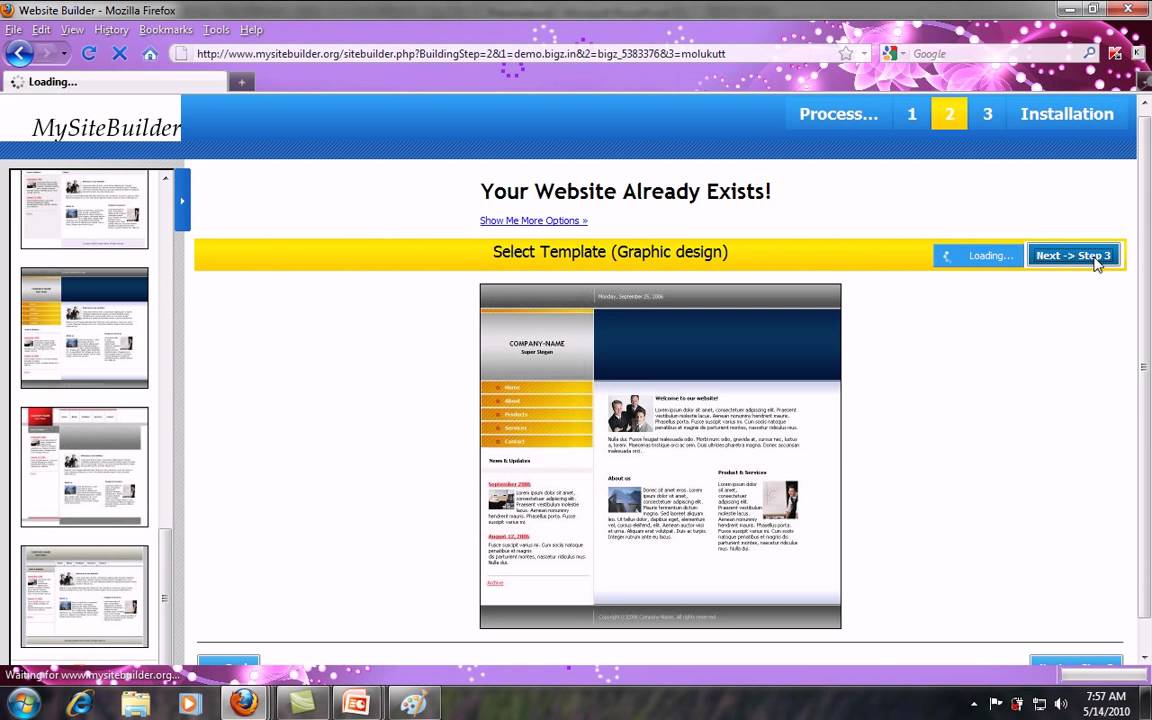Click the Installation step label
Viewport: 1152px width, 720px height.
pyautogui.click(x=1067, y=114)
